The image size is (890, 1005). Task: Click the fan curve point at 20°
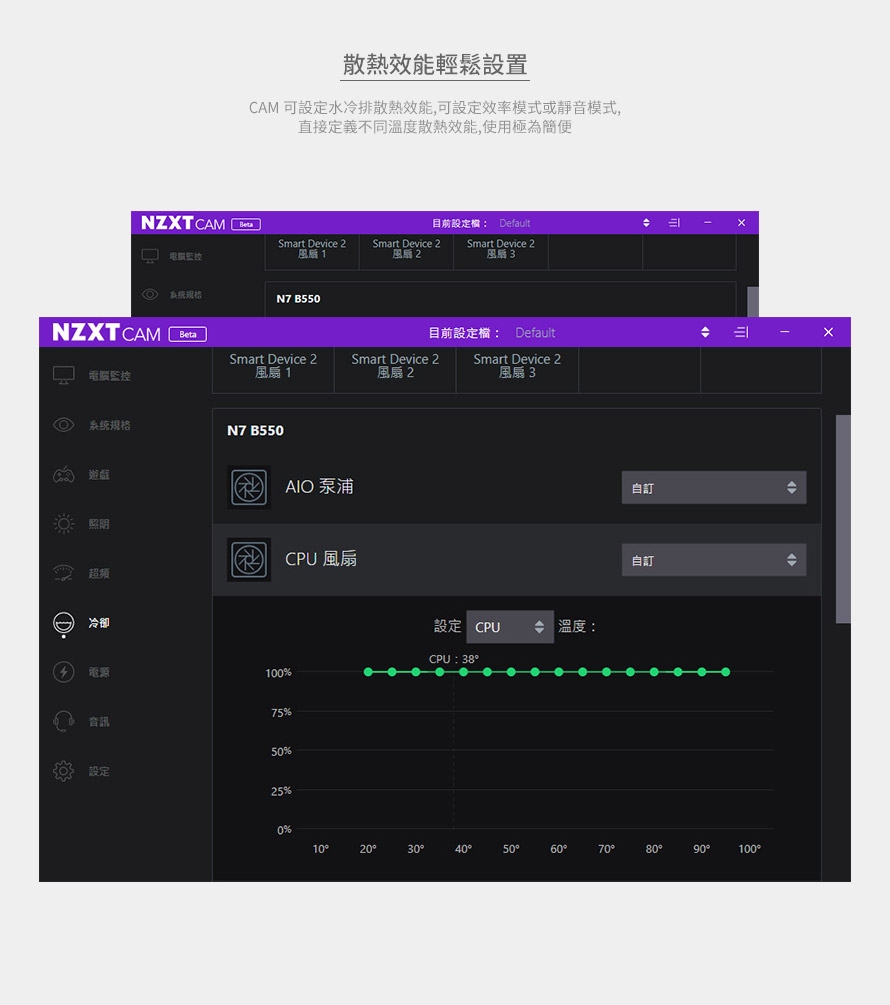point(368,672)
